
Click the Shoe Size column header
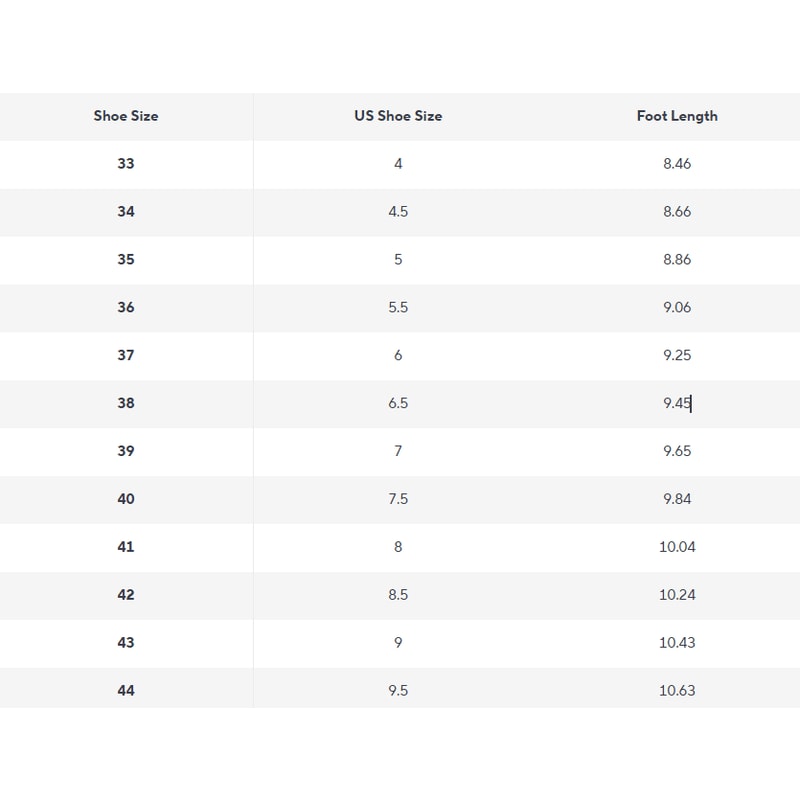(126, 116)
